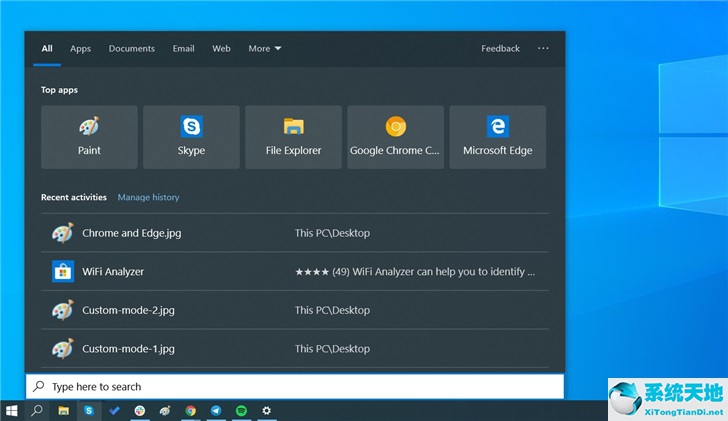Click This PC\Desktop path of Chrome and Edge.jpg
Viewport: 728px width, 421px height.
click(x=332, y=233)
